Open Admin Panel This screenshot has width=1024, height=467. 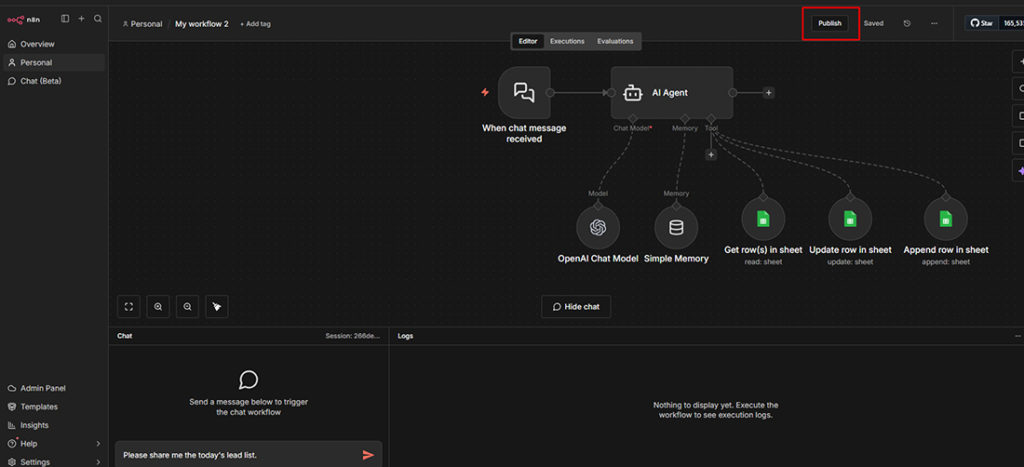pyautogui.click(x=54, y=388)
